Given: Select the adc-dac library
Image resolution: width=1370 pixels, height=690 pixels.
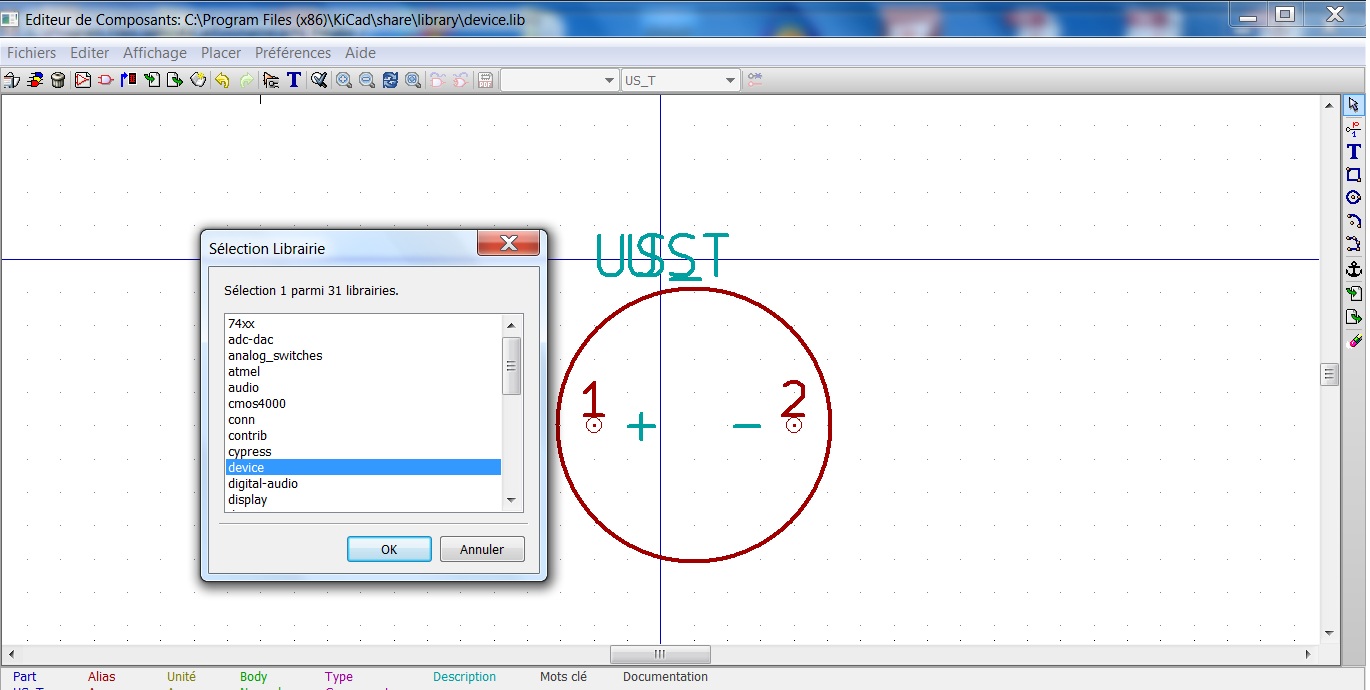Looking at the screenshot, I should (x=363, y=340).
